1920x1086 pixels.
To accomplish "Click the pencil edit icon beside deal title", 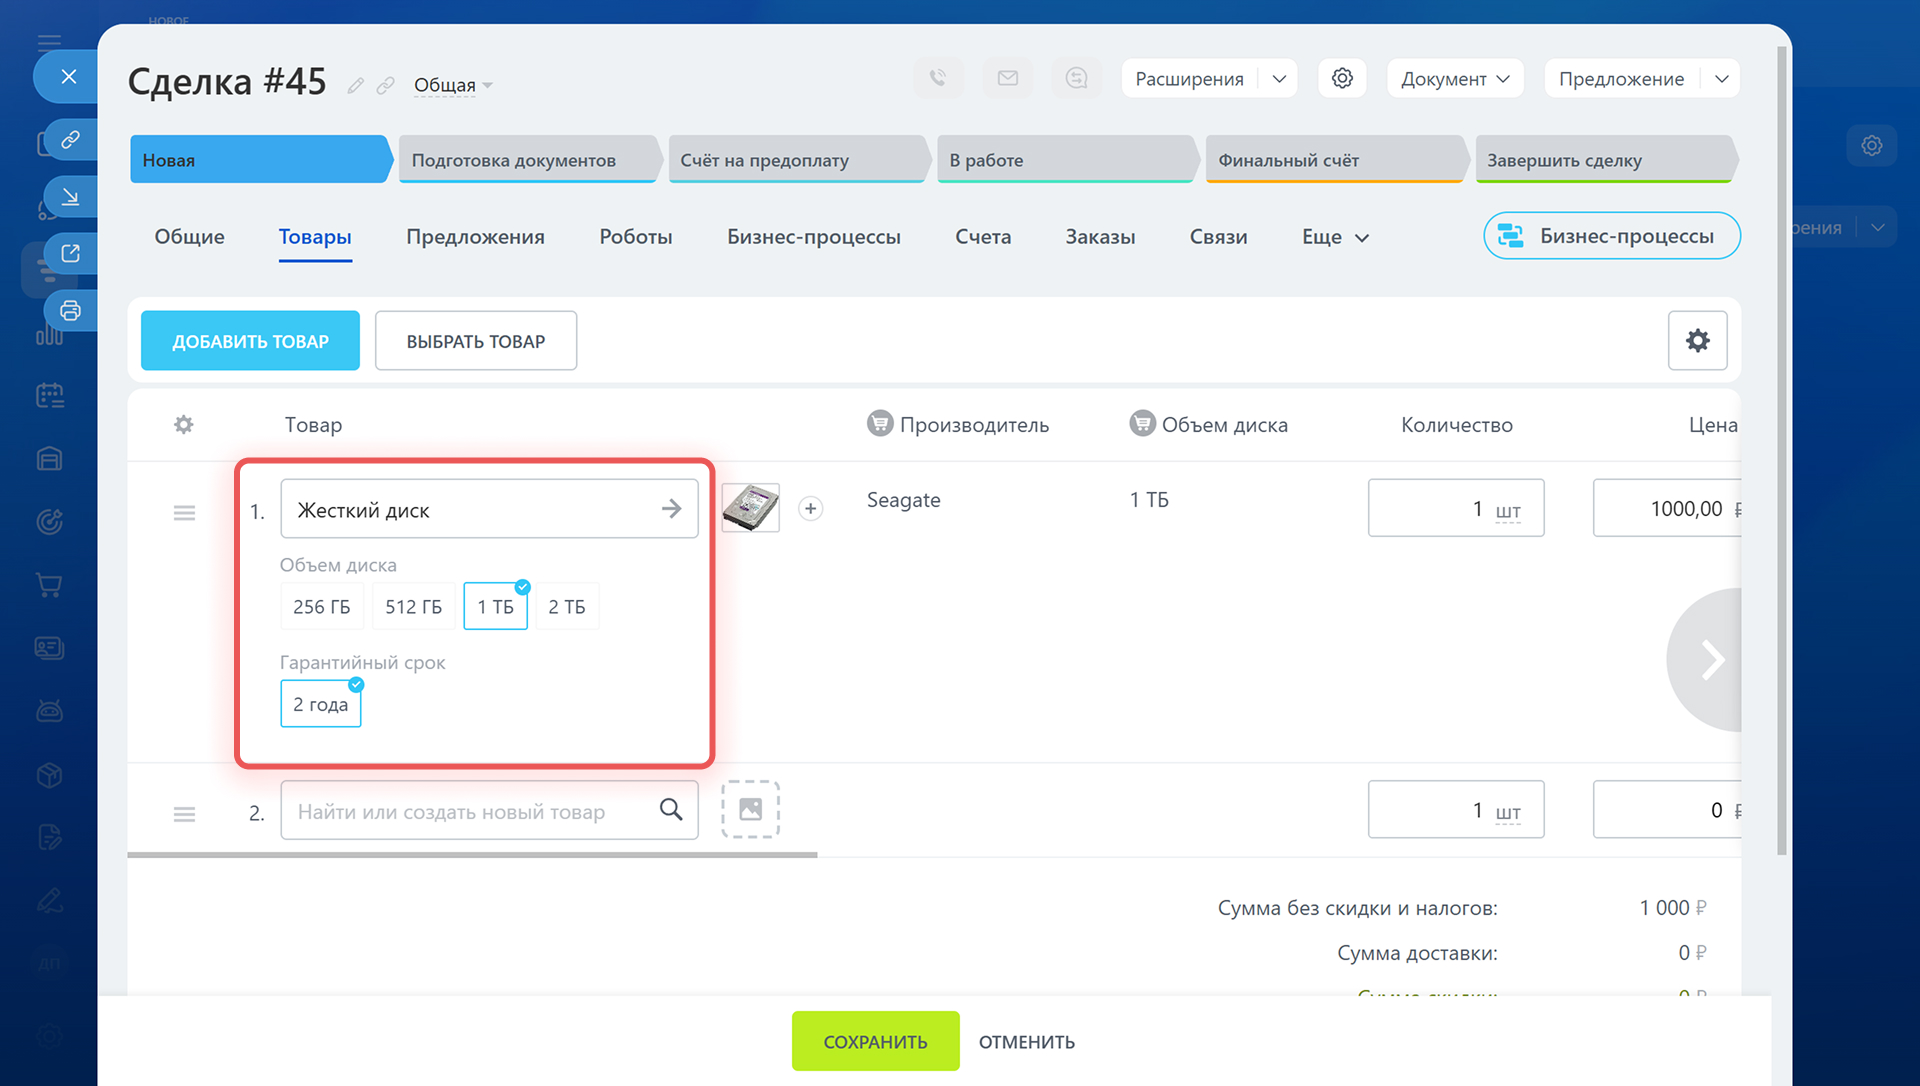I will point(355,86).
